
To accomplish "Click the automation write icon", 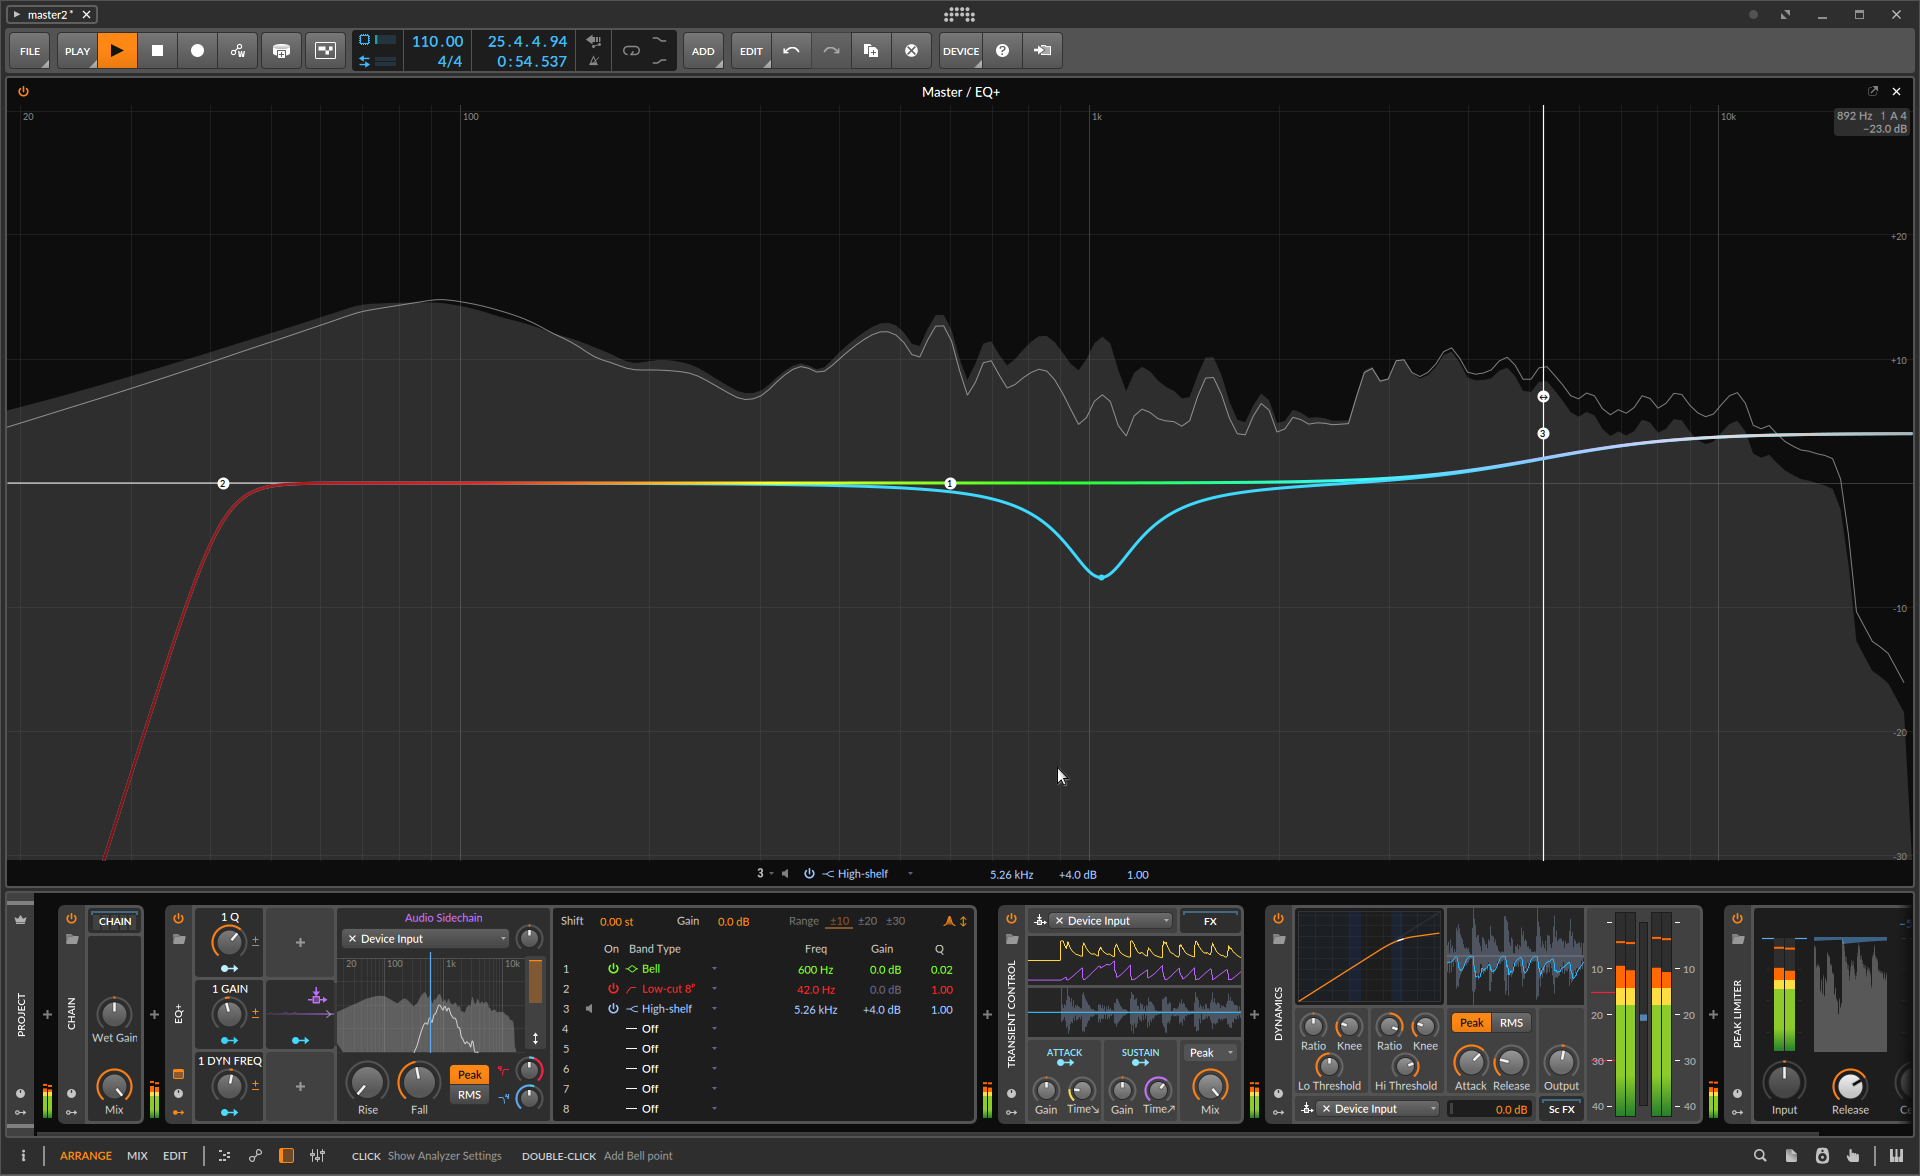I will point(238,51).
